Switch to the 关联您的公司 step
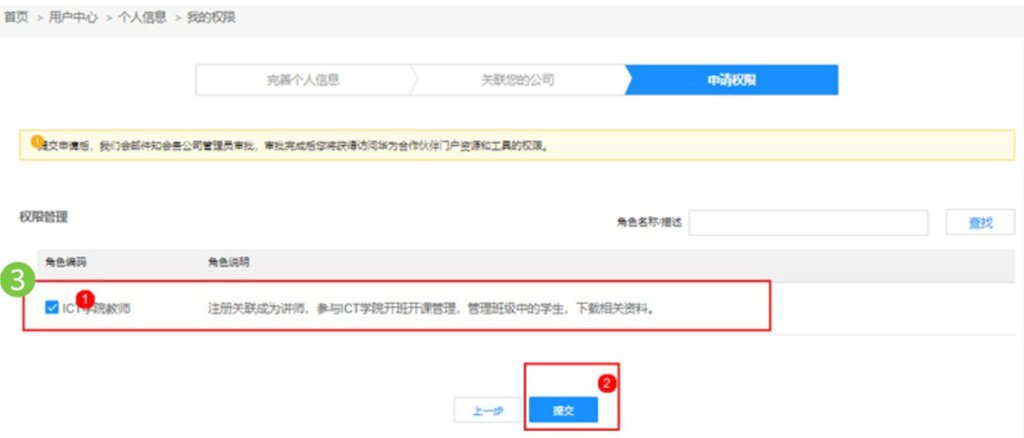Viewport: 1024px width, 438px height. tap(517, 80)
